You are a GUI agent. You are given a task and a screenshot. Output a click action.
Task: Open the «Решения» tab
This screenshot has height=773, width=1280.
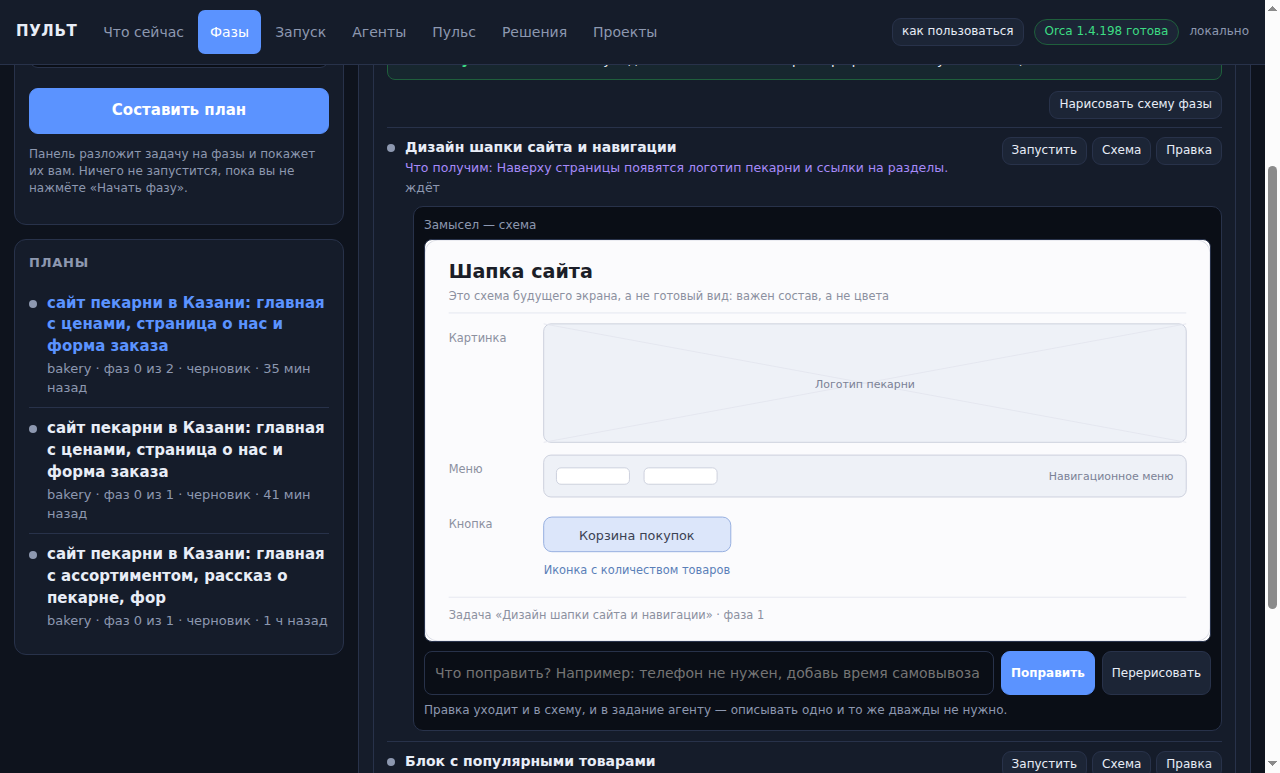click(534, 32)
